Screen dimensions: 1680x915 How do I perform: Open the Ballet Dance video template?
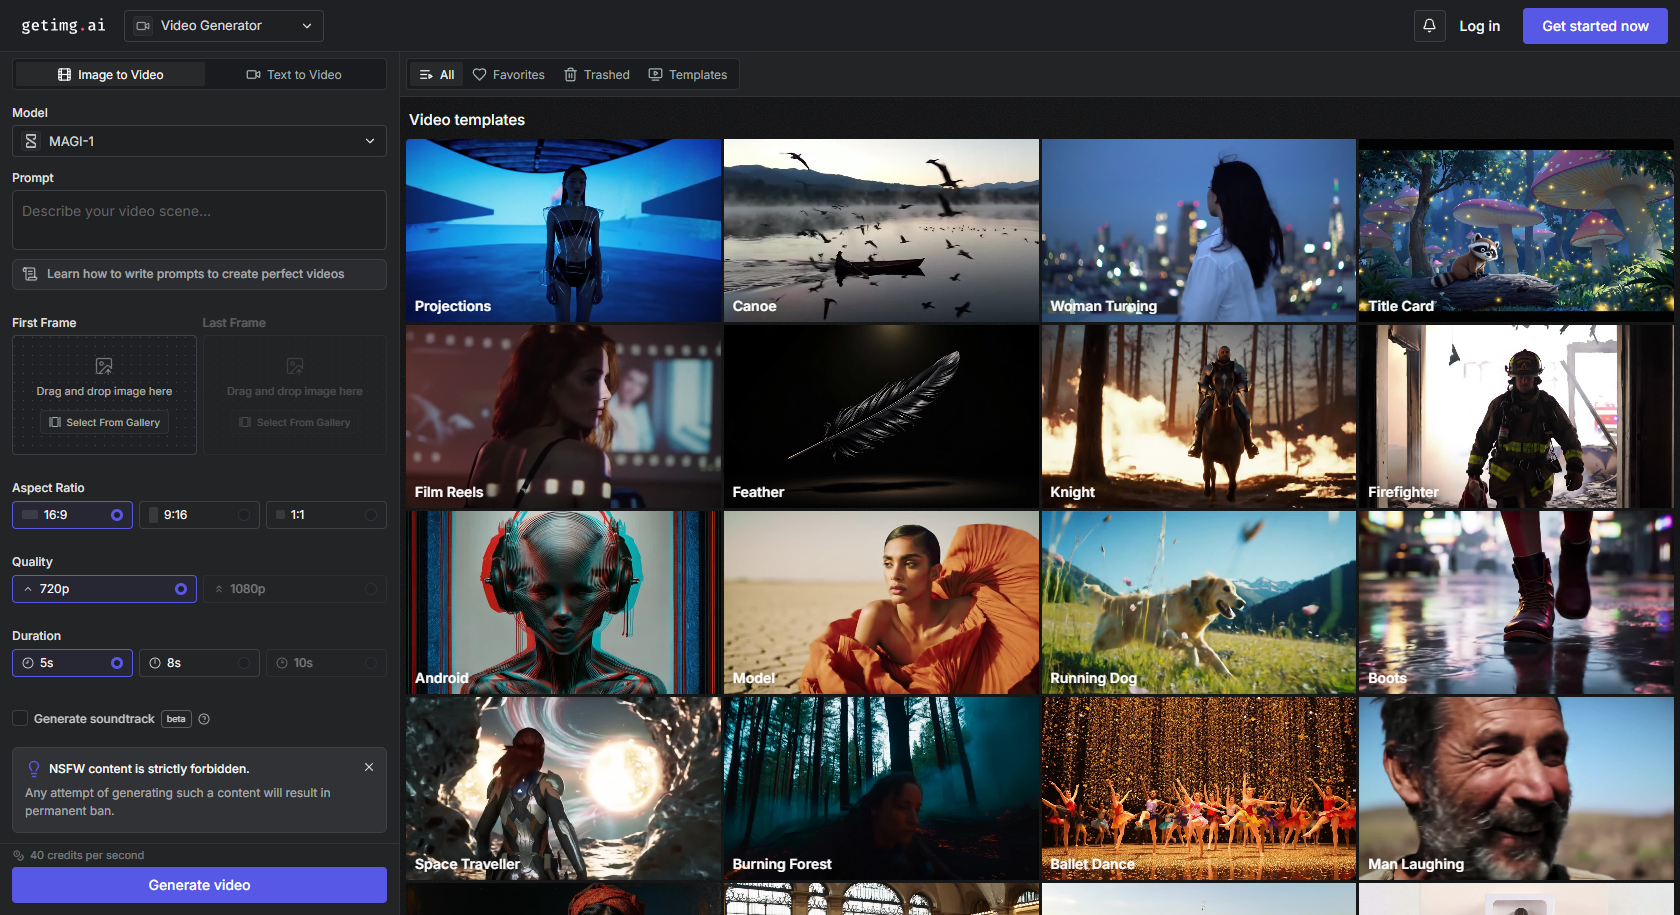[1198, 788]
